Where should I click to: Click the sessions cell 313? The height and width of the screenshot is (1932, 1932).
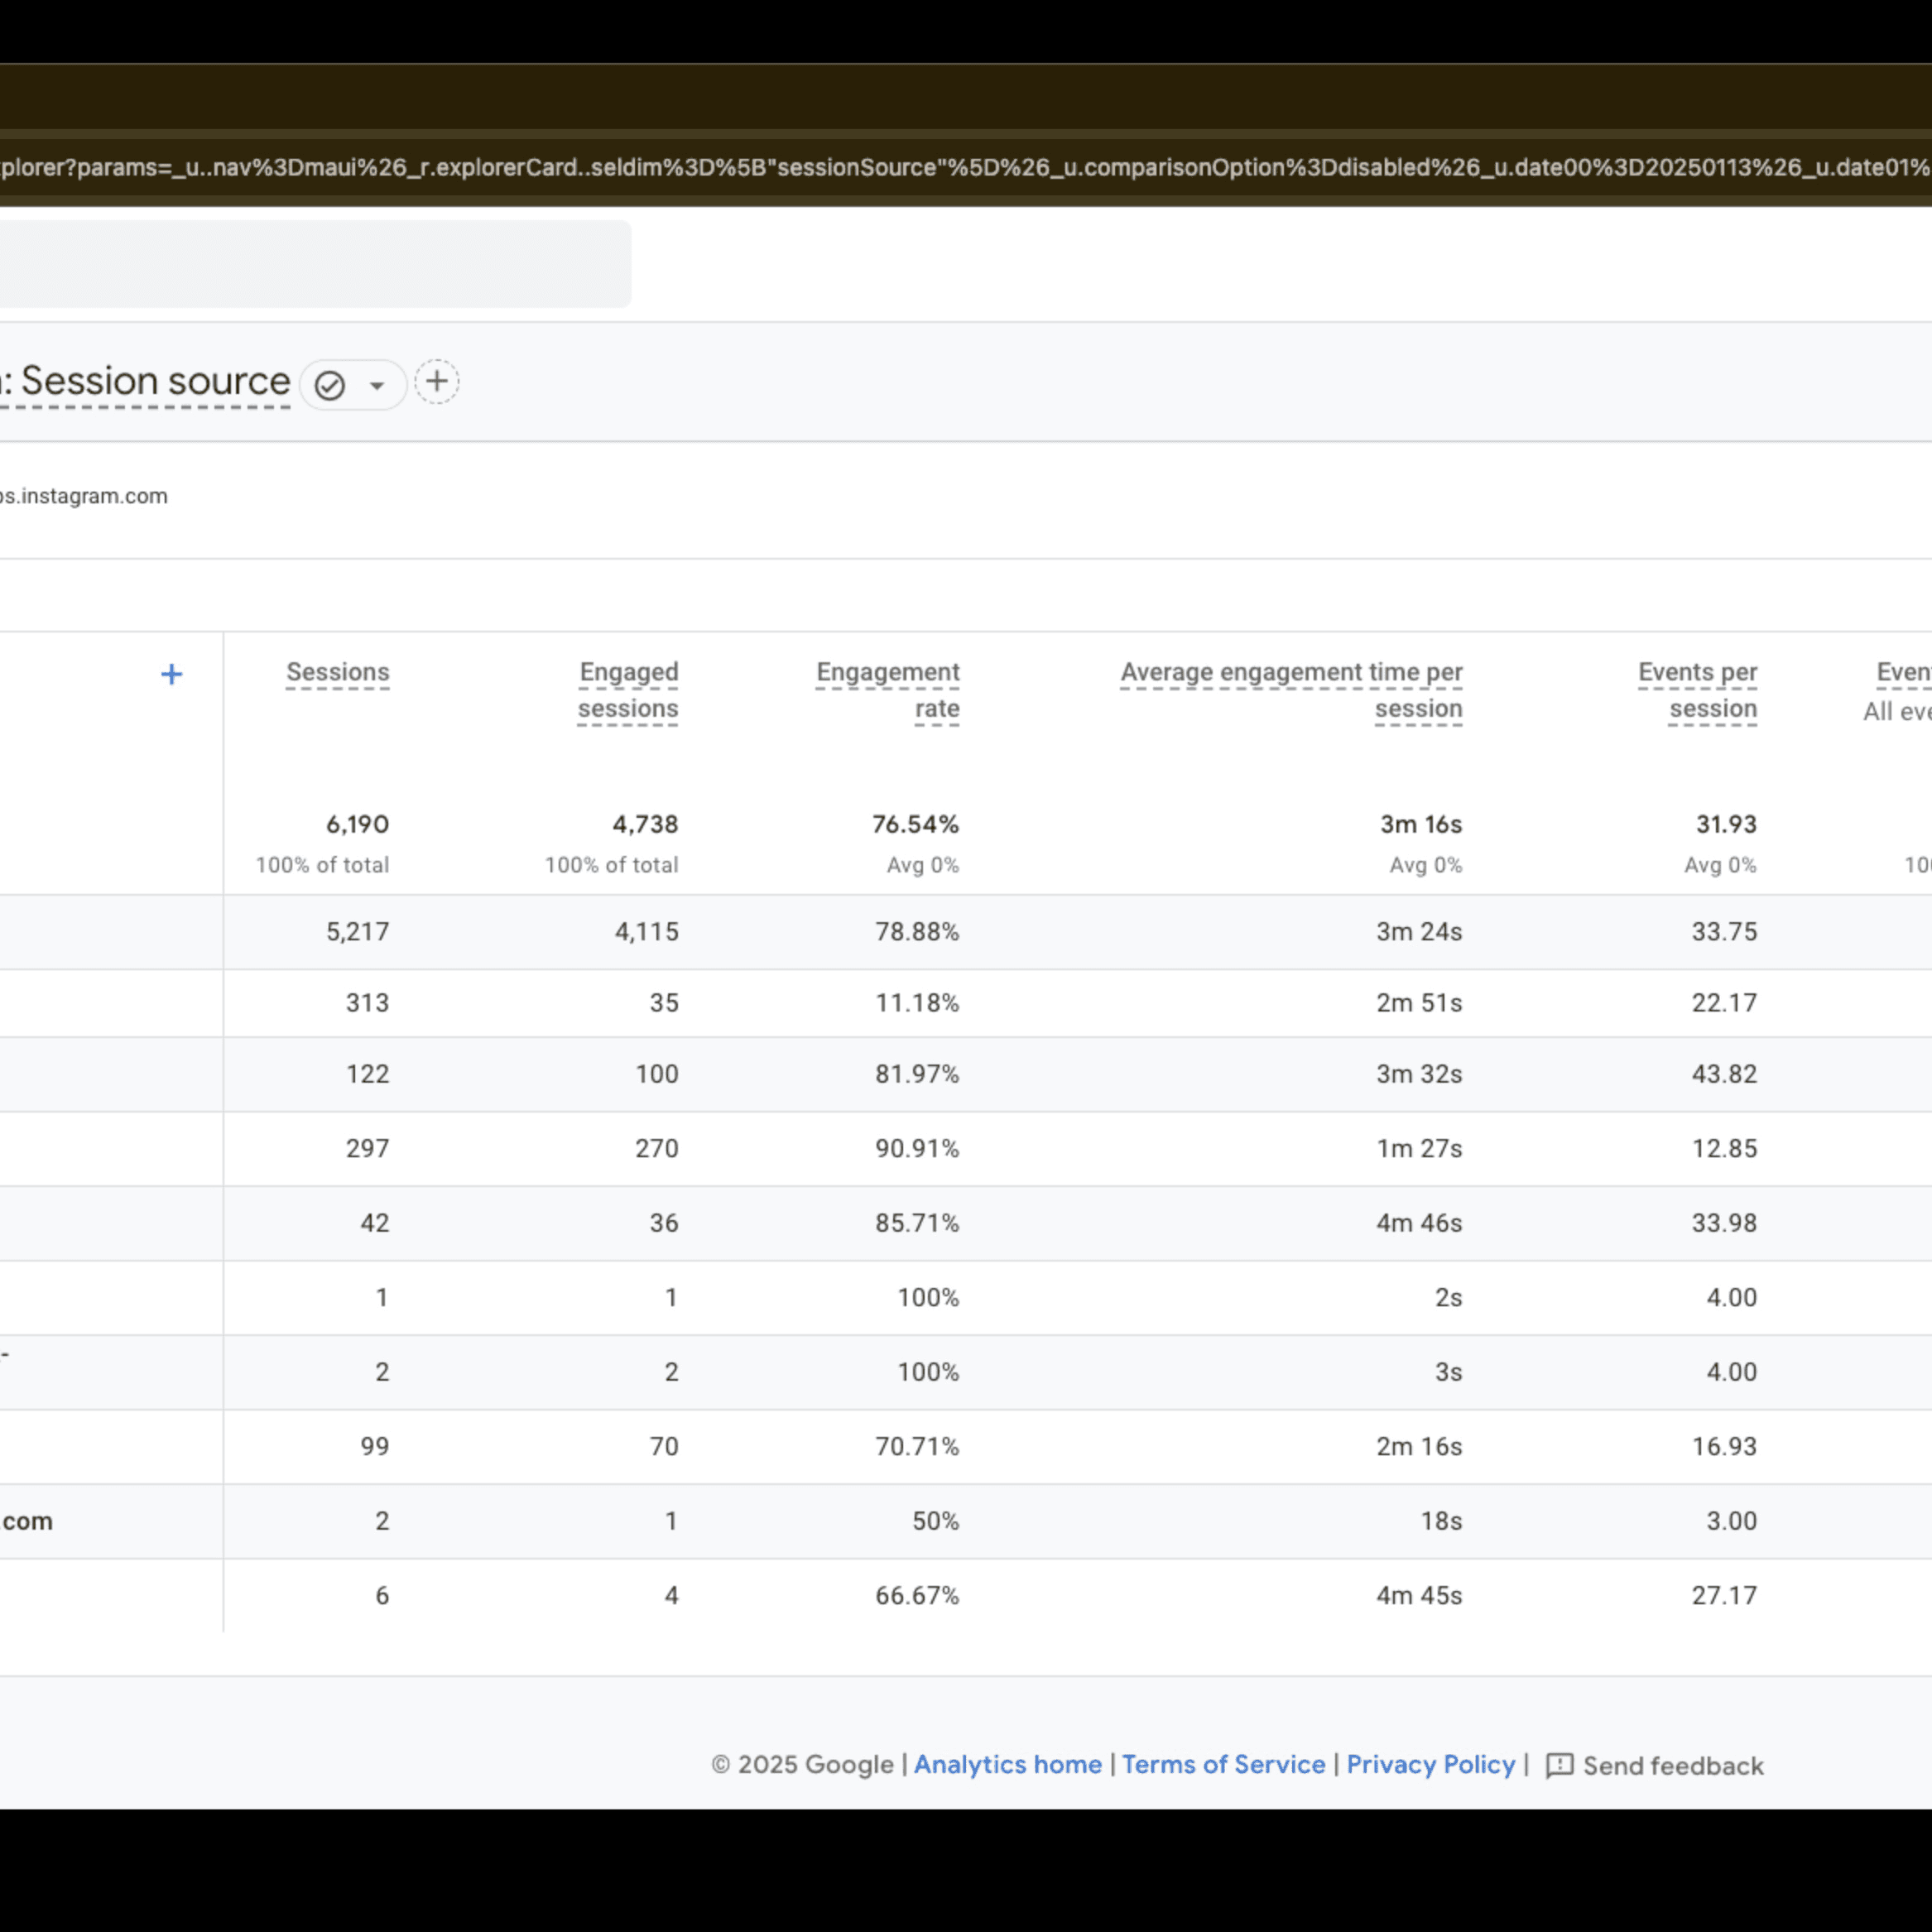coord(367,1003)
